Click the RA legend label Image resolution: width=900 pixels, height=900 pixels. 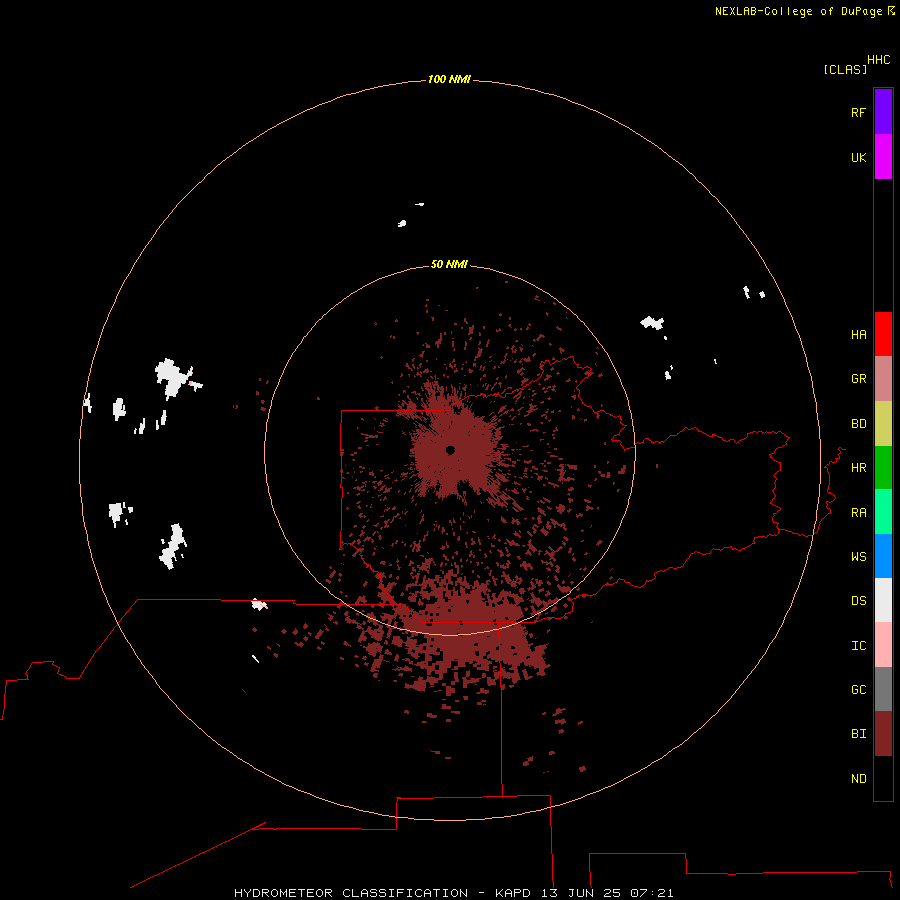858,513
